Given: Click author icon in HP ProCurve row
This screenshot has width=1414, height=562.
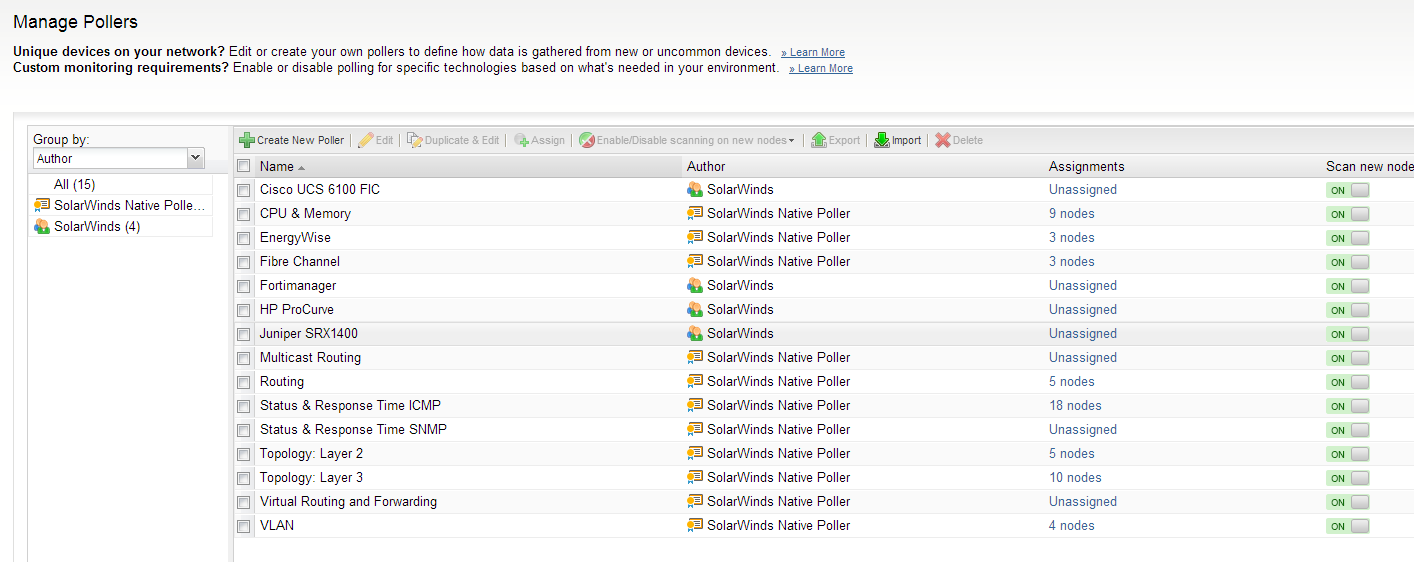Looking at the screenshot, I should (x=695, y=309).
